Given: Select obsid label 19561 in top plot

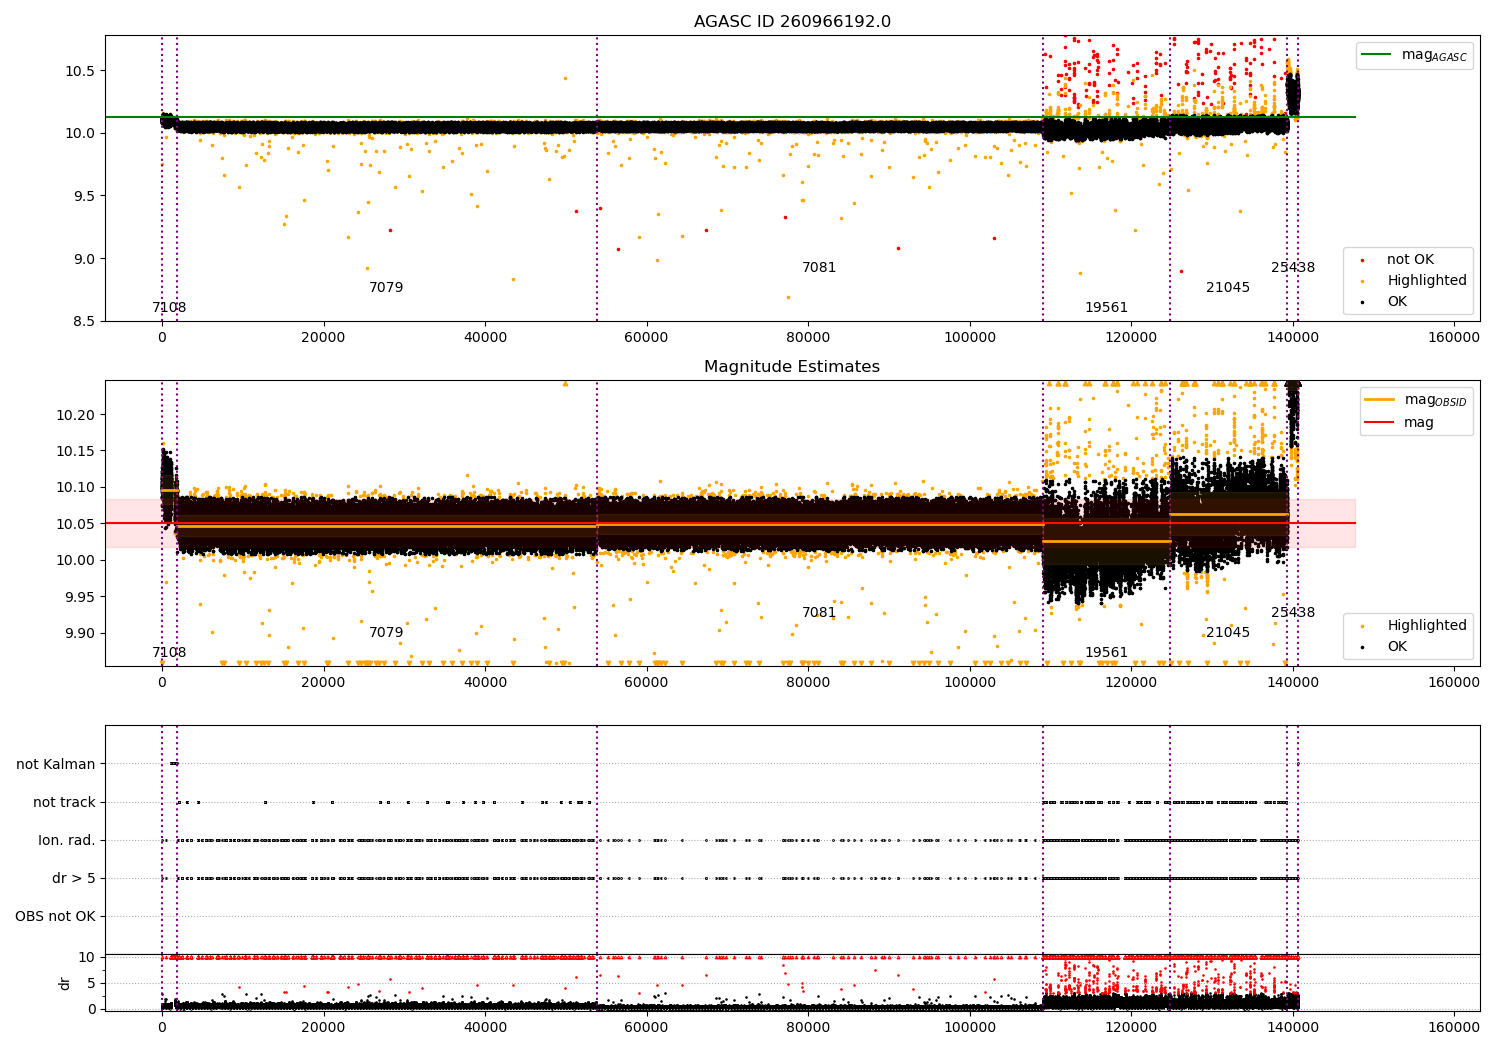Looking at the screenshot, I should click(1106, 308).
